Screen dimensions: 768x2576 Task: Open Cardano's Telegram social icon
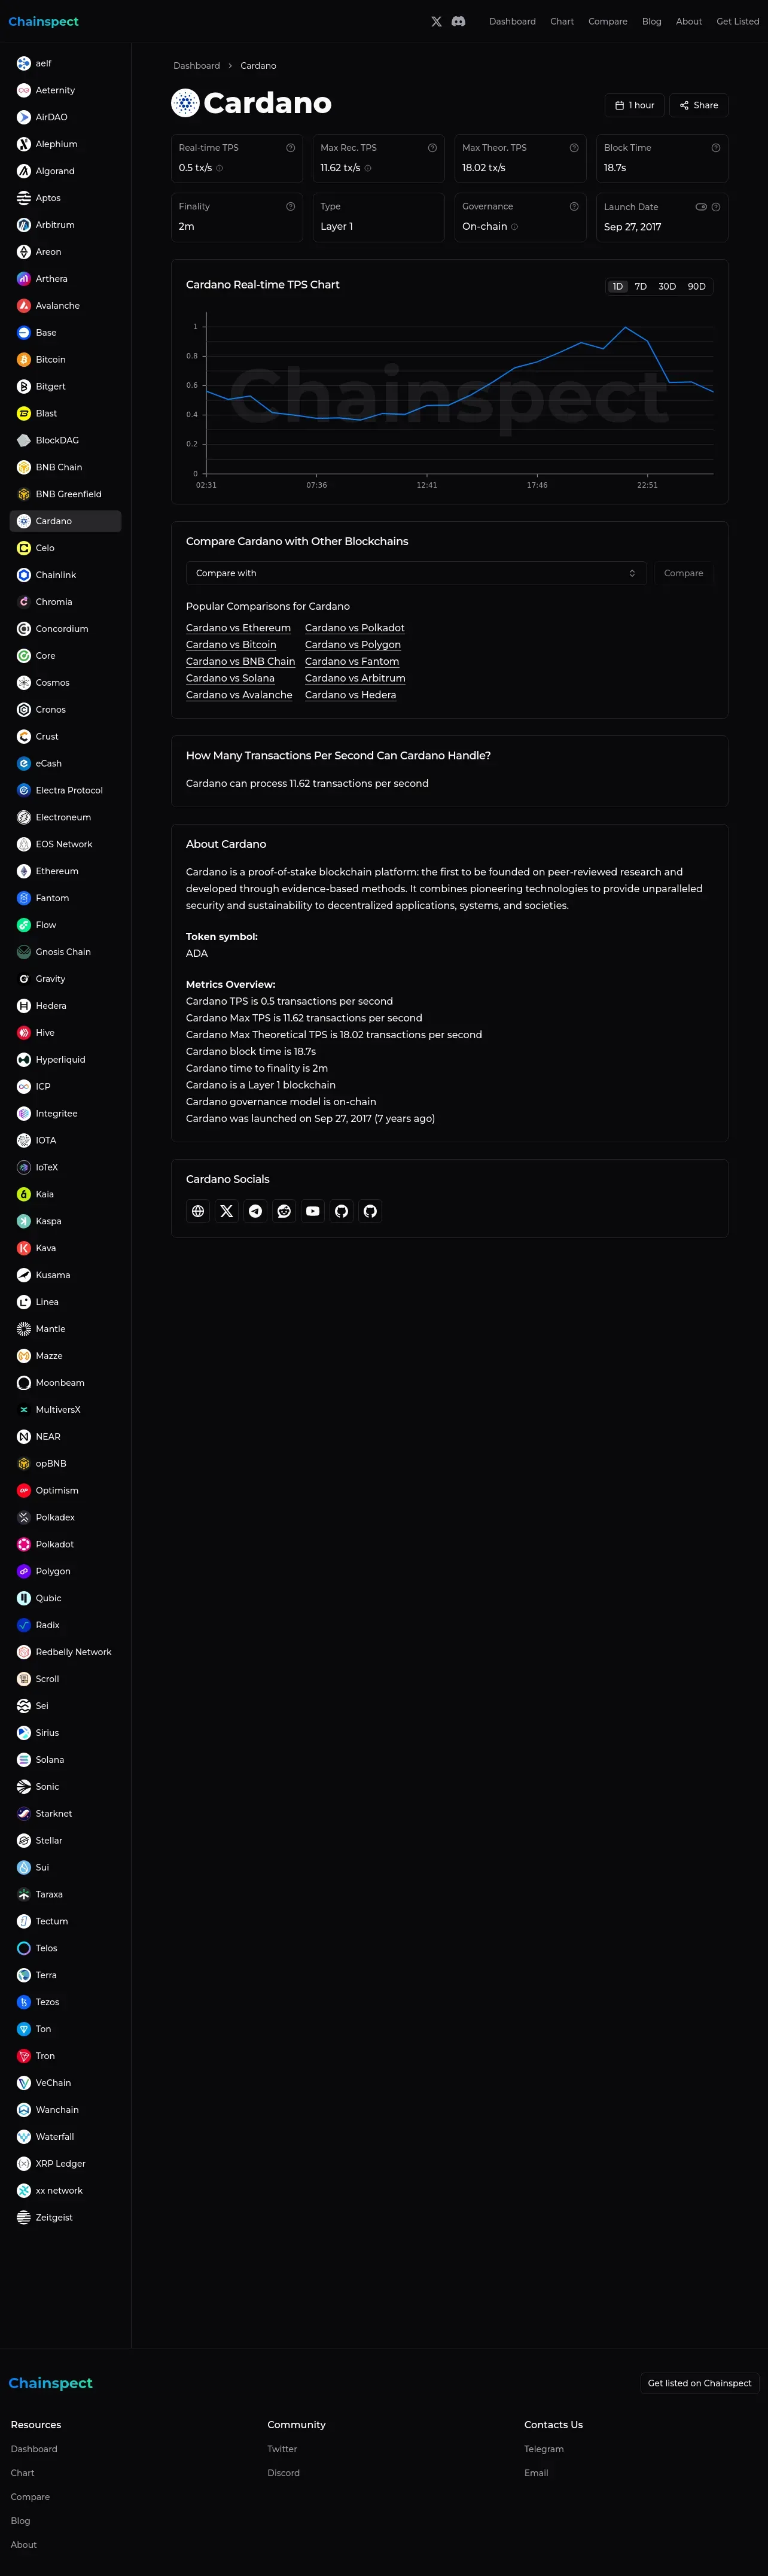click(x=256, y=1211)
